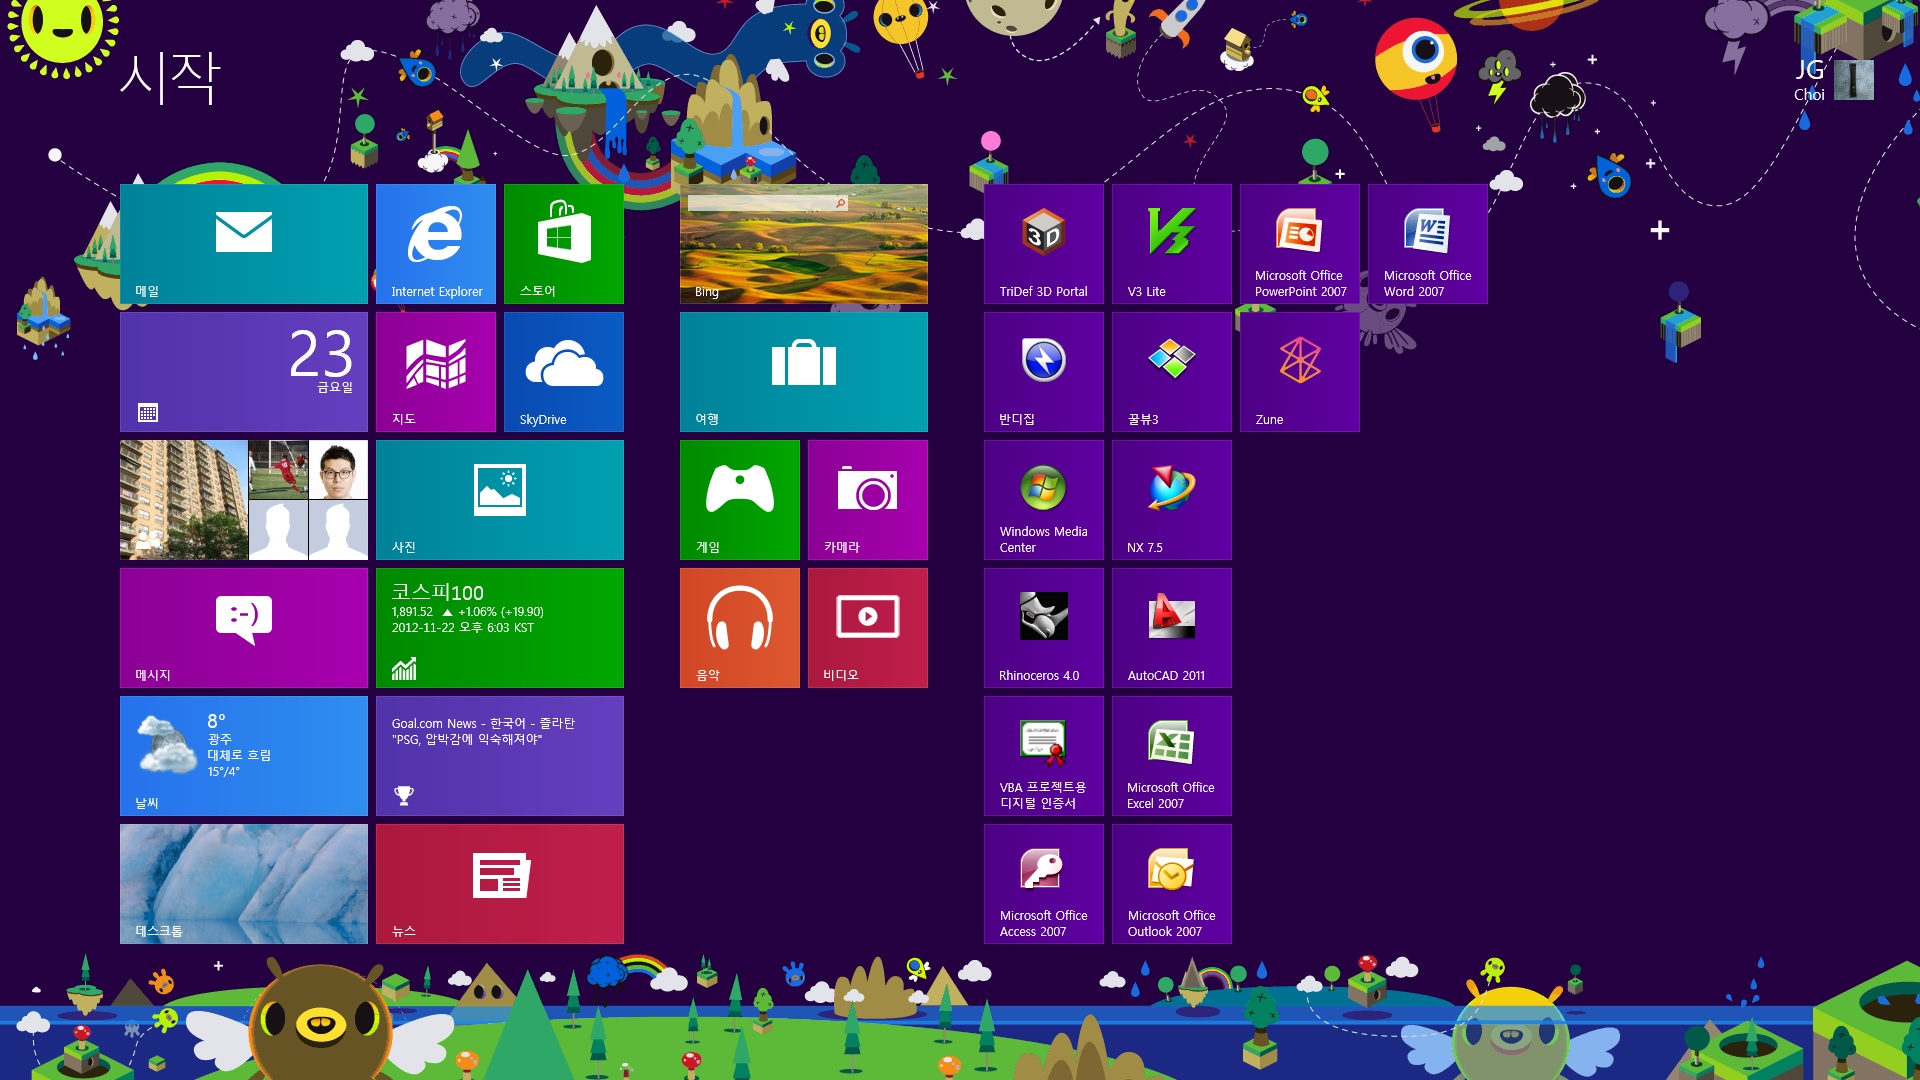Open the Maps (지도) tile

(436, 372)
